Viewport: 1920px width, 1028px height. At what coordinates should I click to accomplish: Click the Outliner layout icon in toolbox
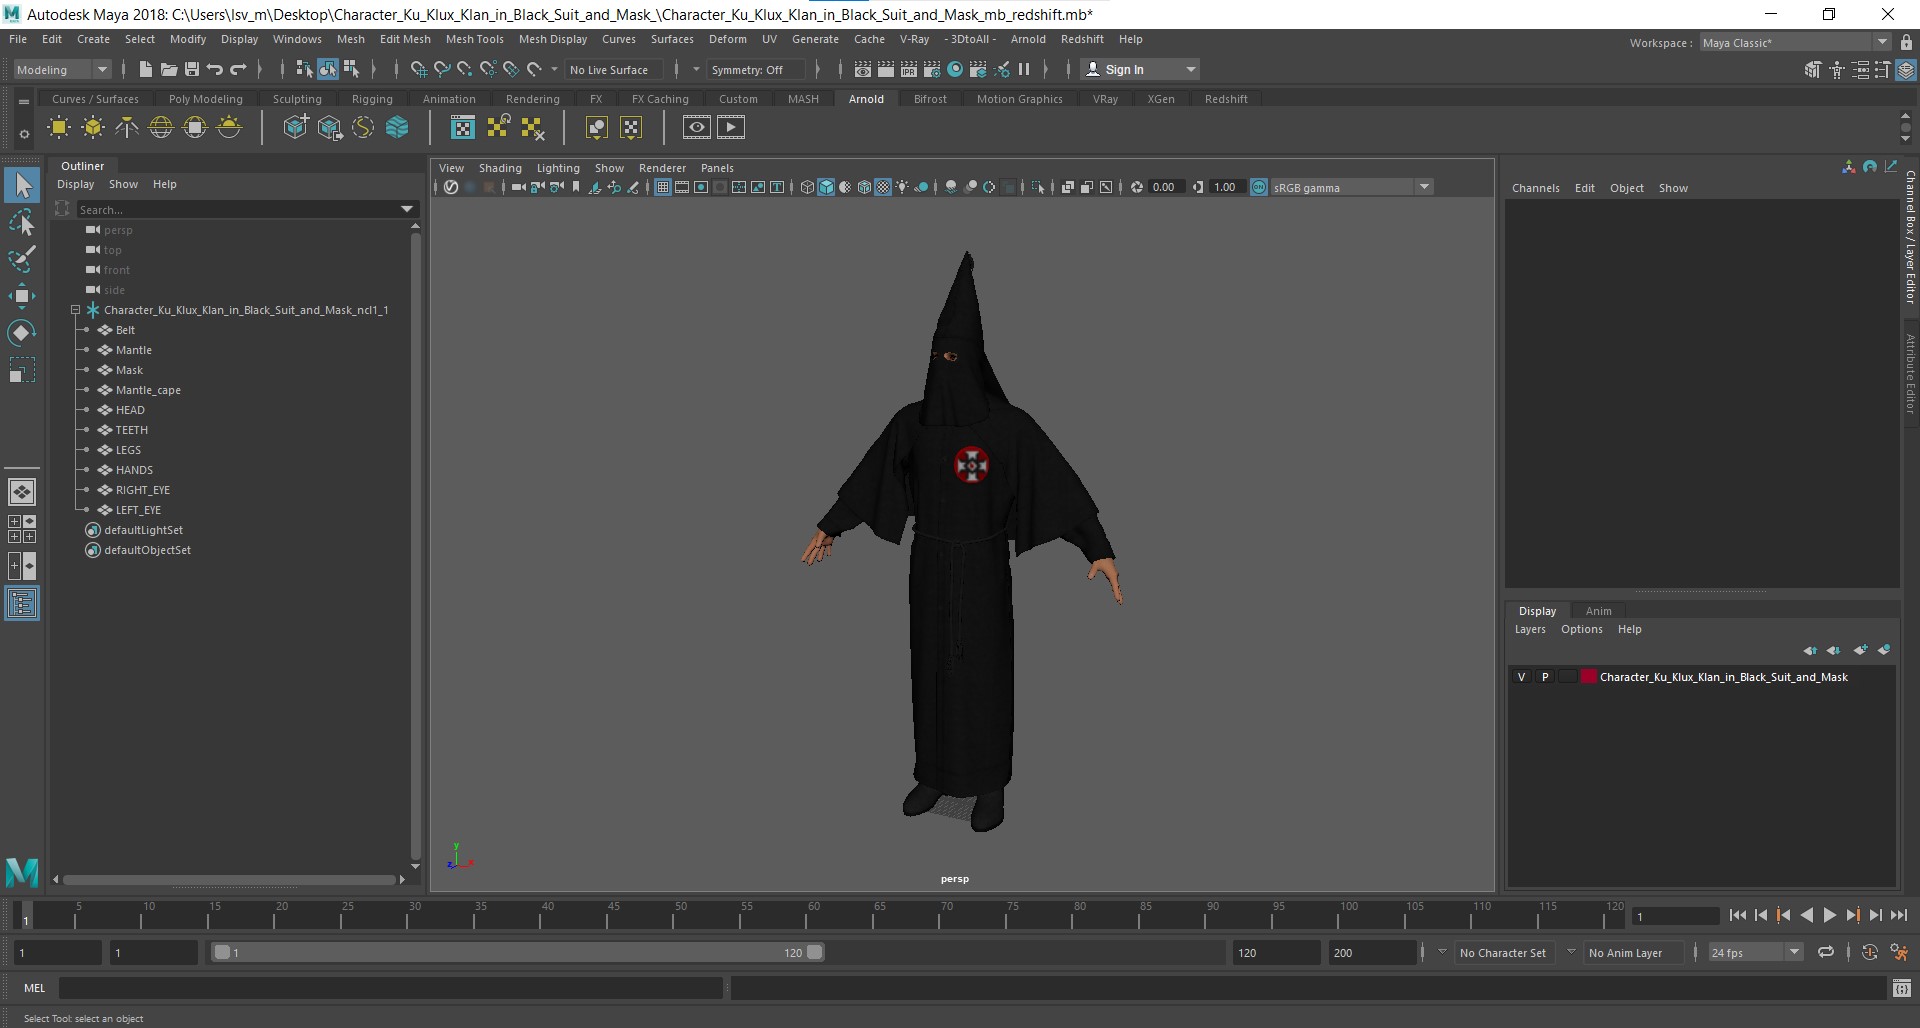pyautogui.click(x=22, y=603)
